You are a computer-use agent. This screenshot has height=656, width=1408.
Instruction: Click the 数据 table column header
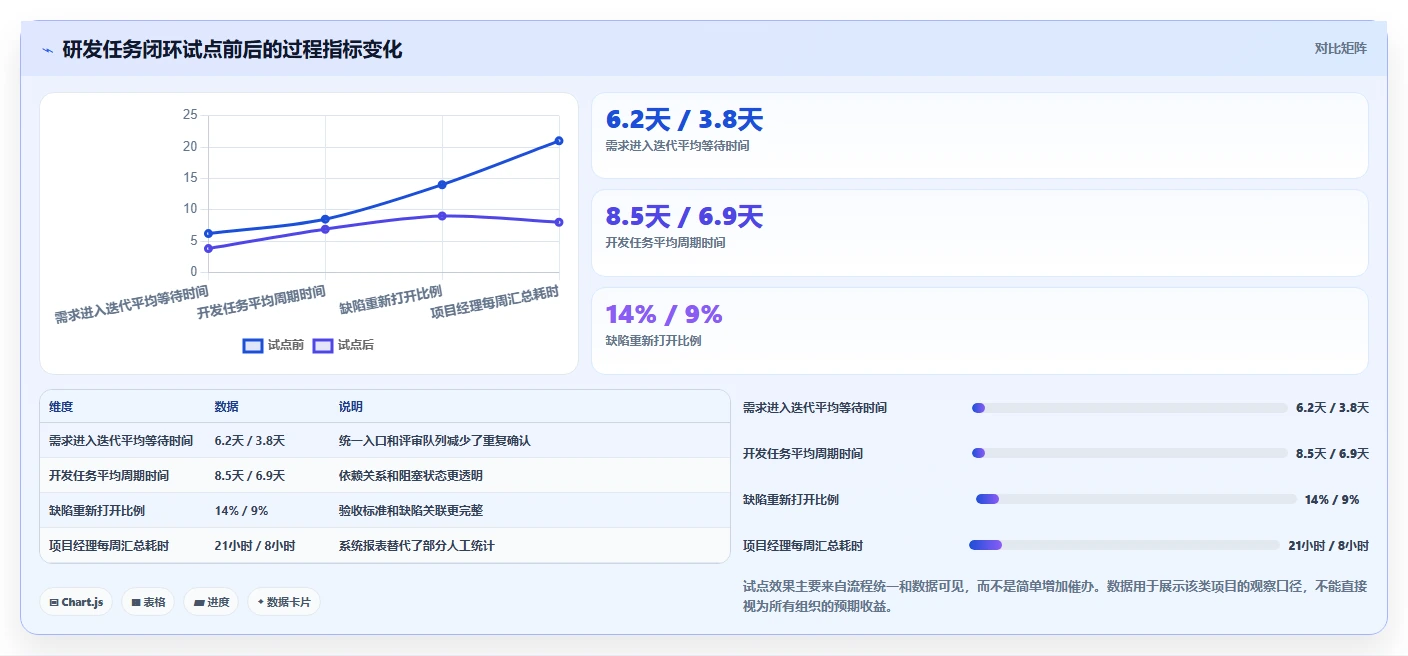coord(226,407)
